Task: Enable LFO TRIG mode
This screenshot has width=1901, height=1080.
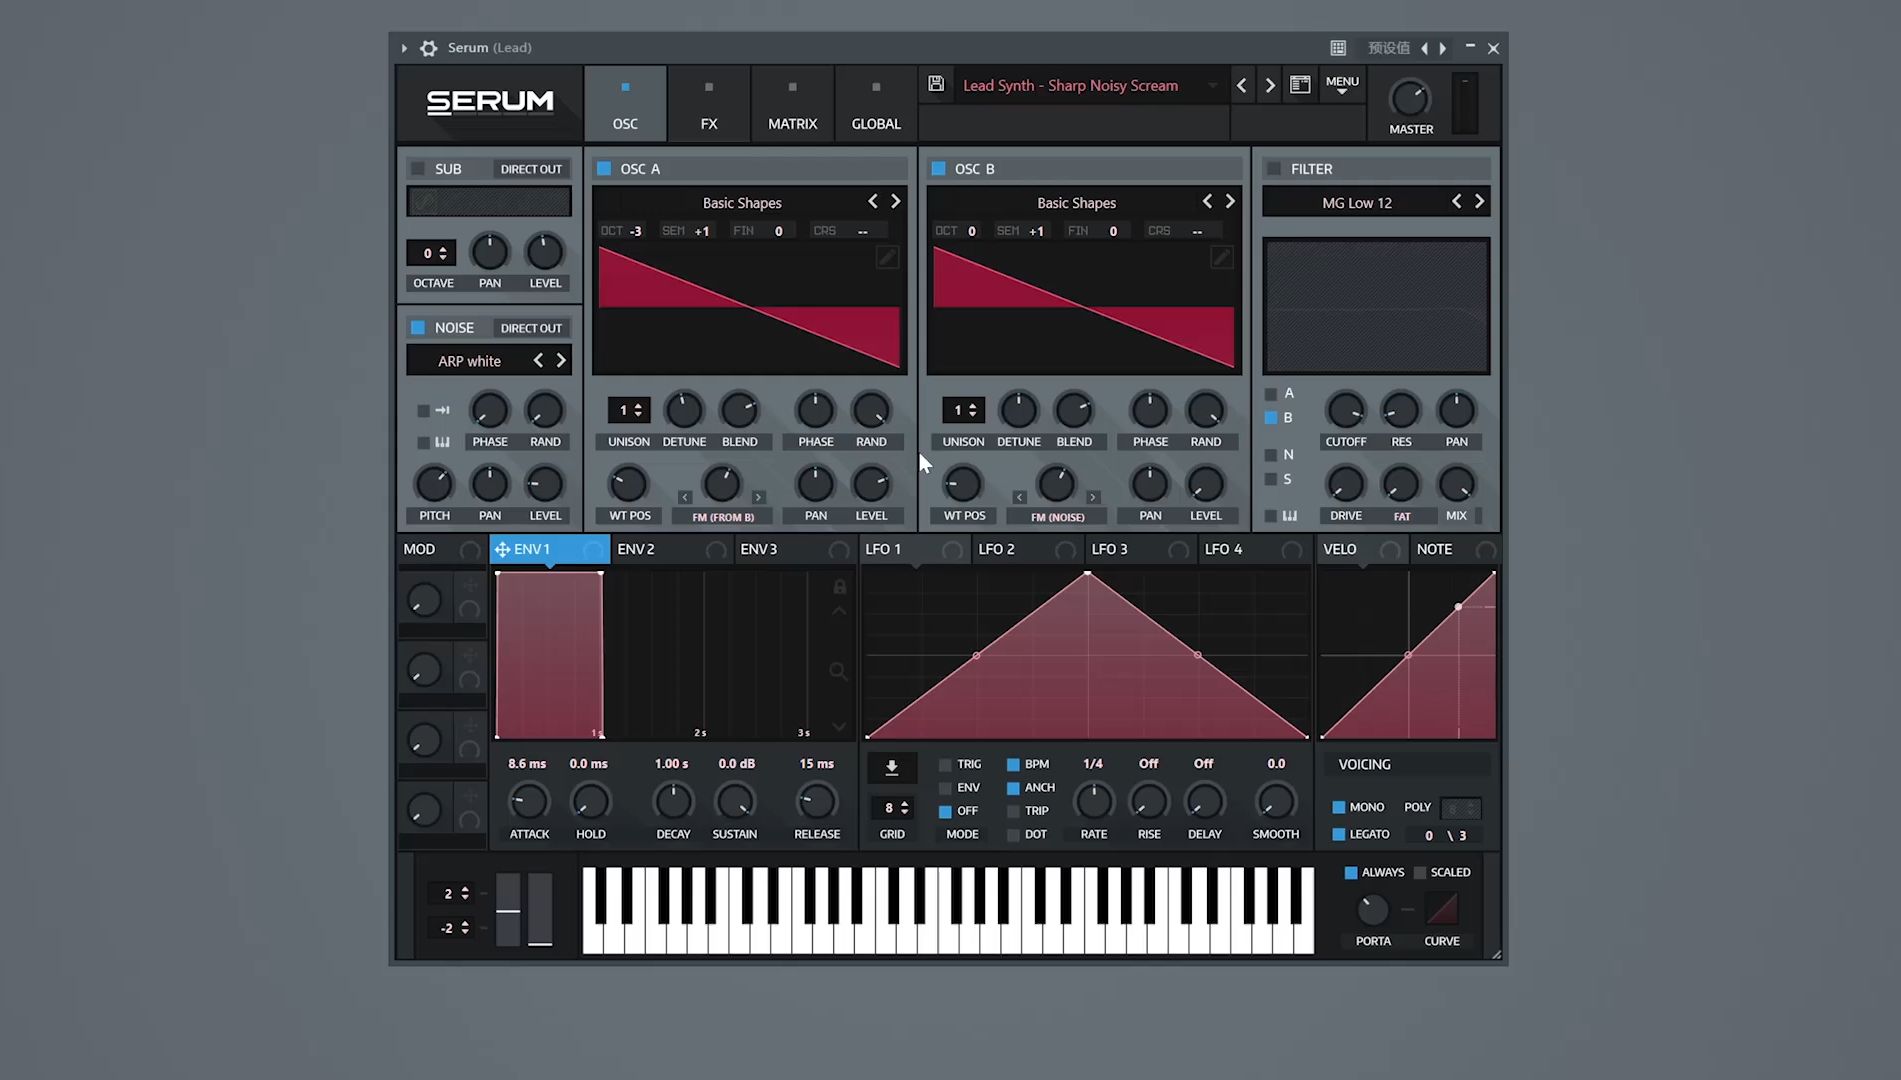Action: pos(945,764)
